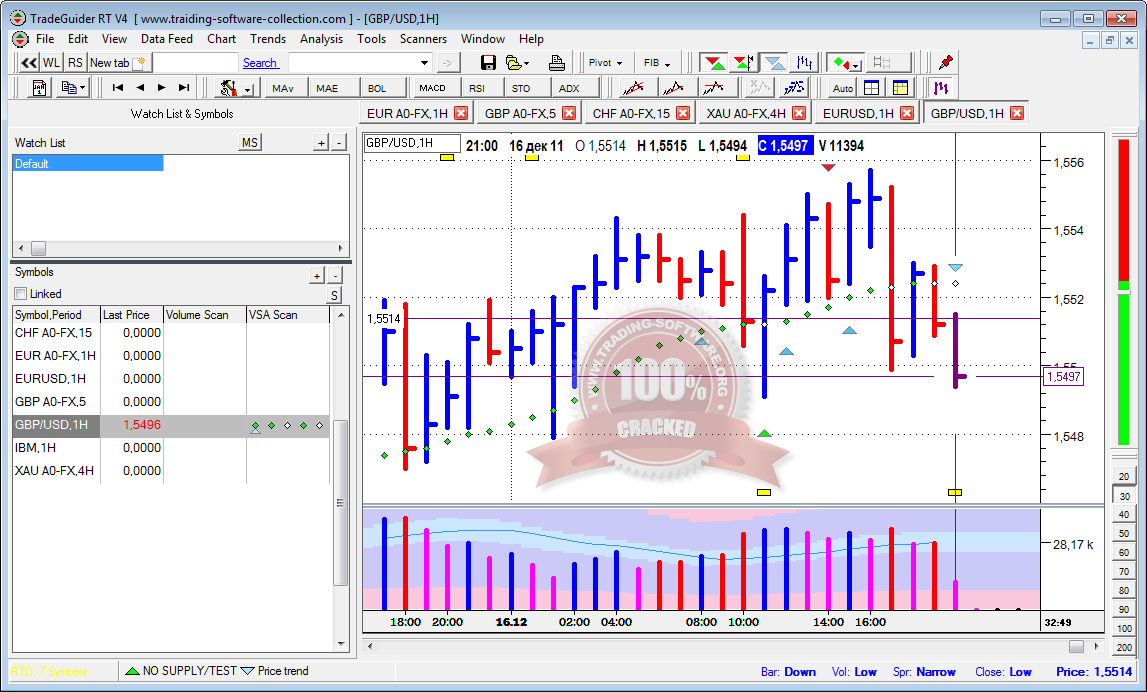This screenshot has width=1147, height=692.
Task: Click the printer icon in toolbar
Action: point(557,63)
